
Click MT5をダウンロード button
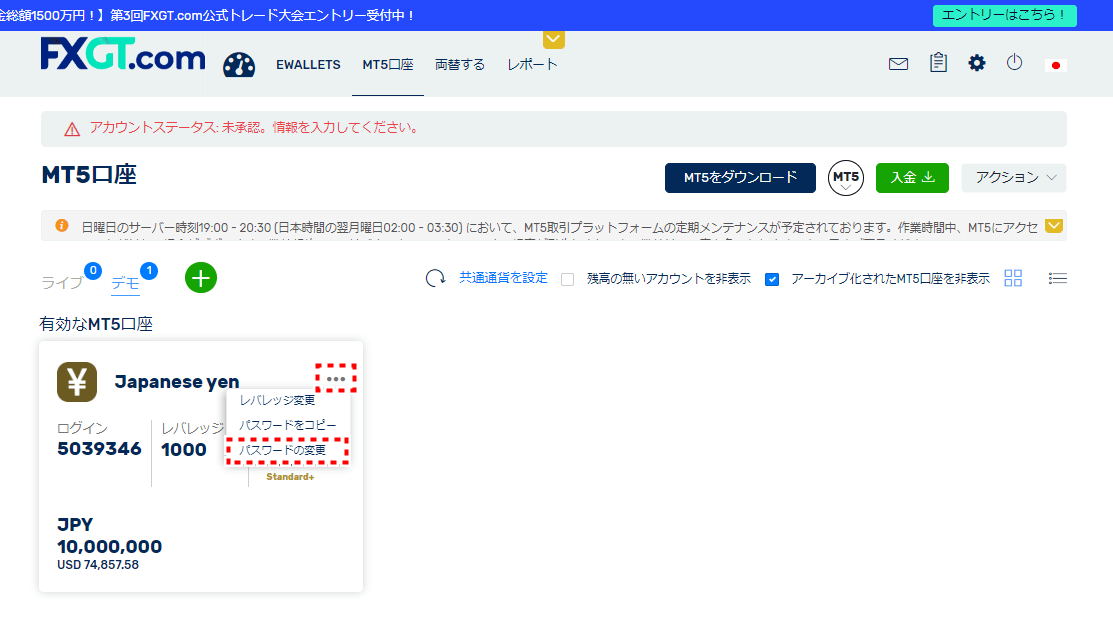tap(740, 177)
